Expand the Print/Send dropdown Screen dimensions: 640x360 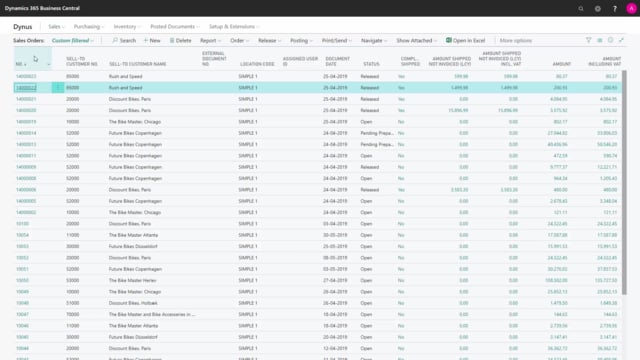337,40
